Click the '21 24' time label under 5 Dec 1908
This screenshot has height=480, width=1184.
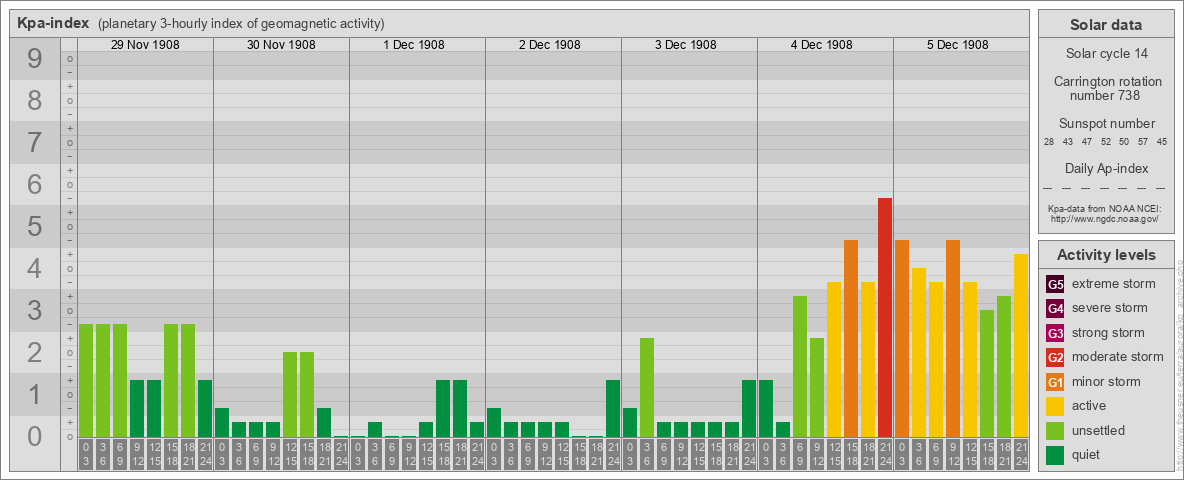(1021, 454)
